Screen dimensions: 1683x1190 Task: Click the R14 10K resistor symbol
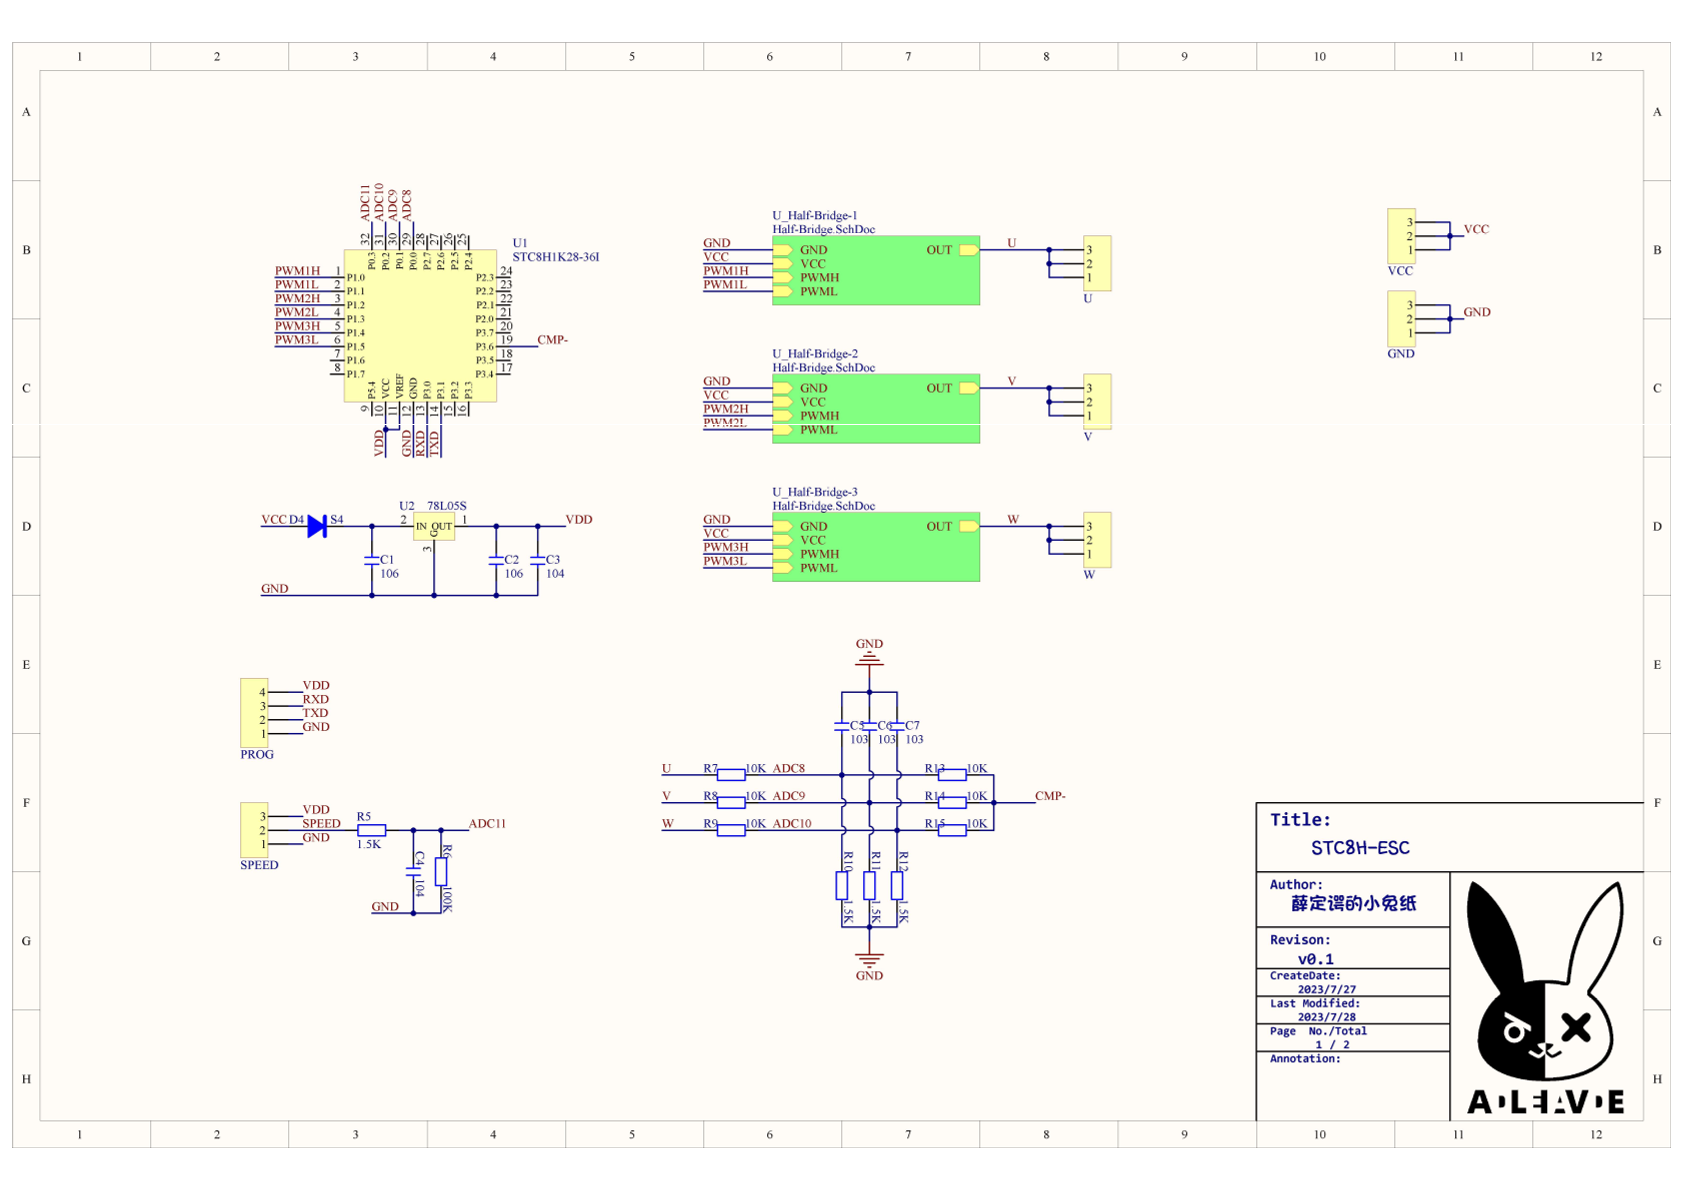[952, 802]
